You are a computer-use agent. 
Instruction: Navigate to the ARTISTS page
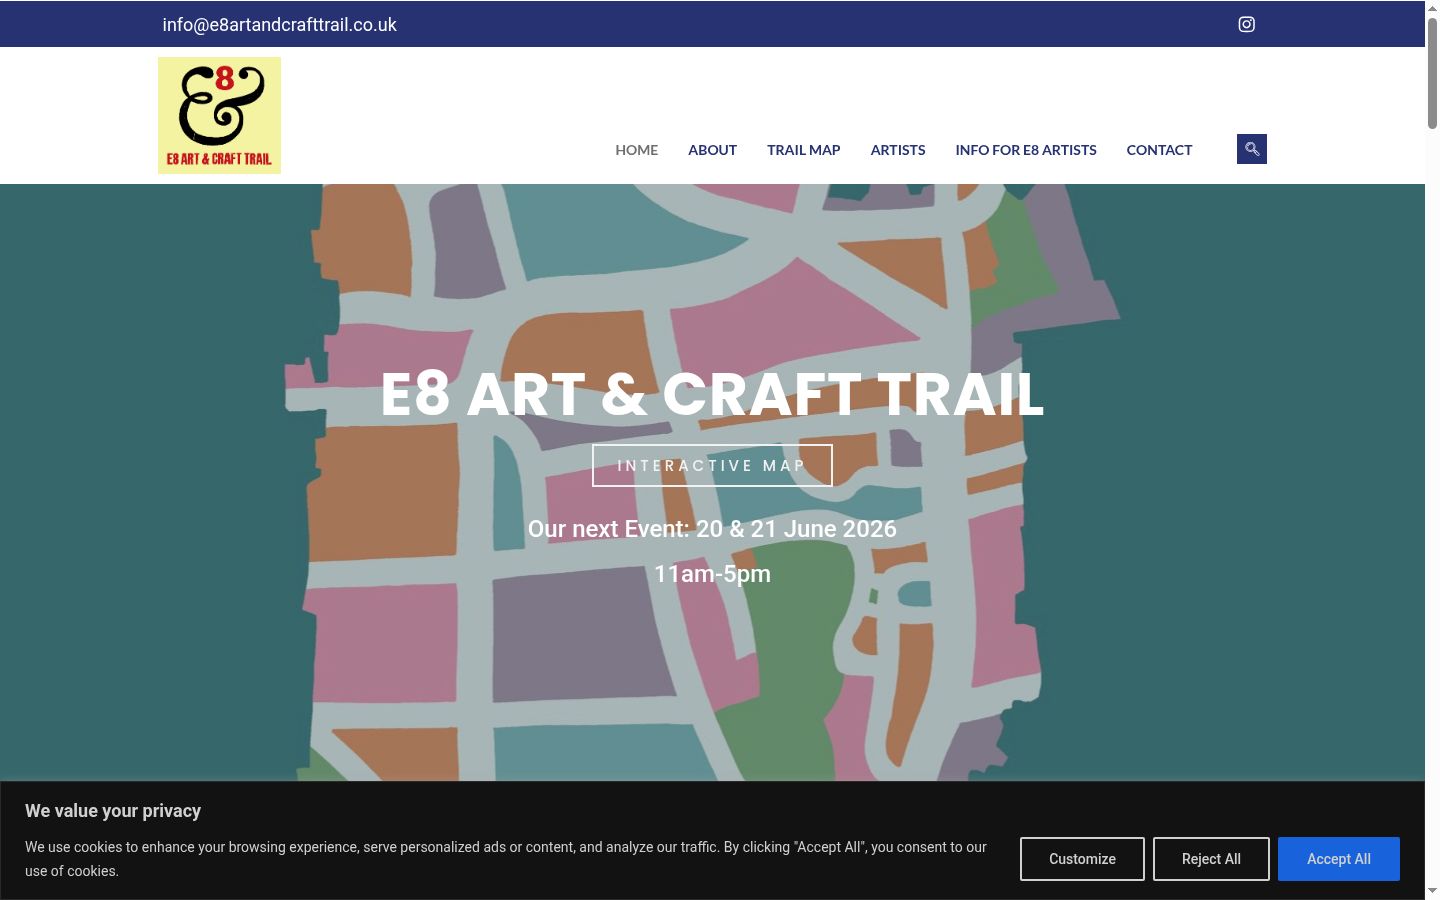[898, 150]
